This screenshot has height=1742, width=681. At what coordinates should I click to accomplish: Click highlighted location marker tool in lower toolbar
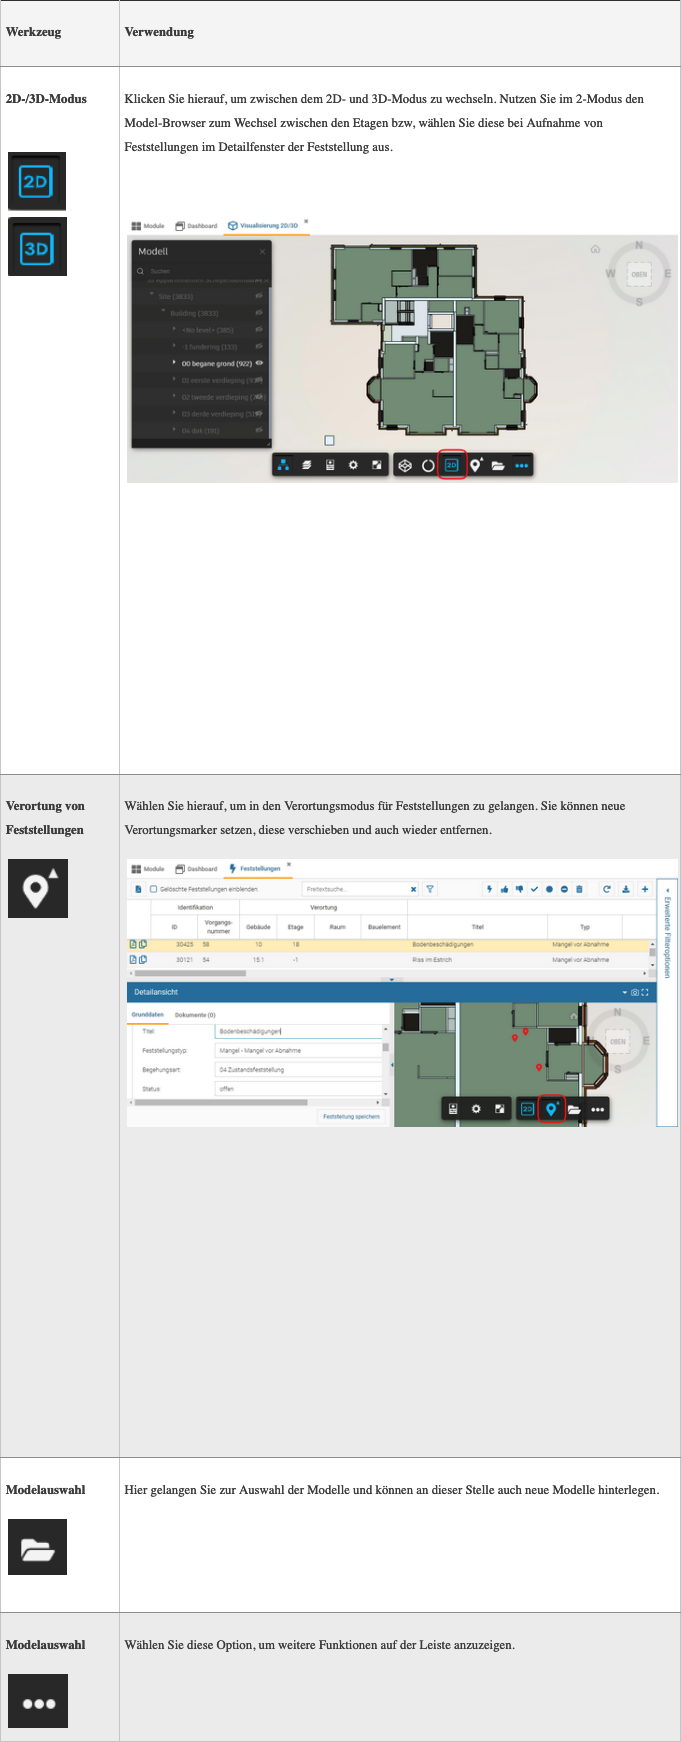(x=551, y=1109)
